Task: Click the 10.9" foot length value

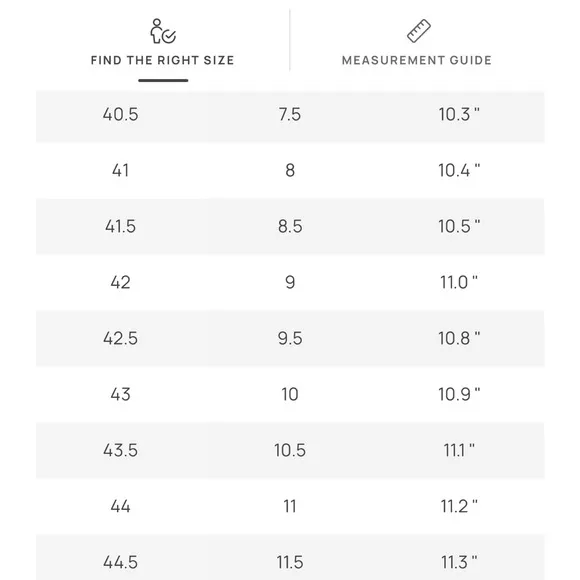Action: tap(459, 394)
